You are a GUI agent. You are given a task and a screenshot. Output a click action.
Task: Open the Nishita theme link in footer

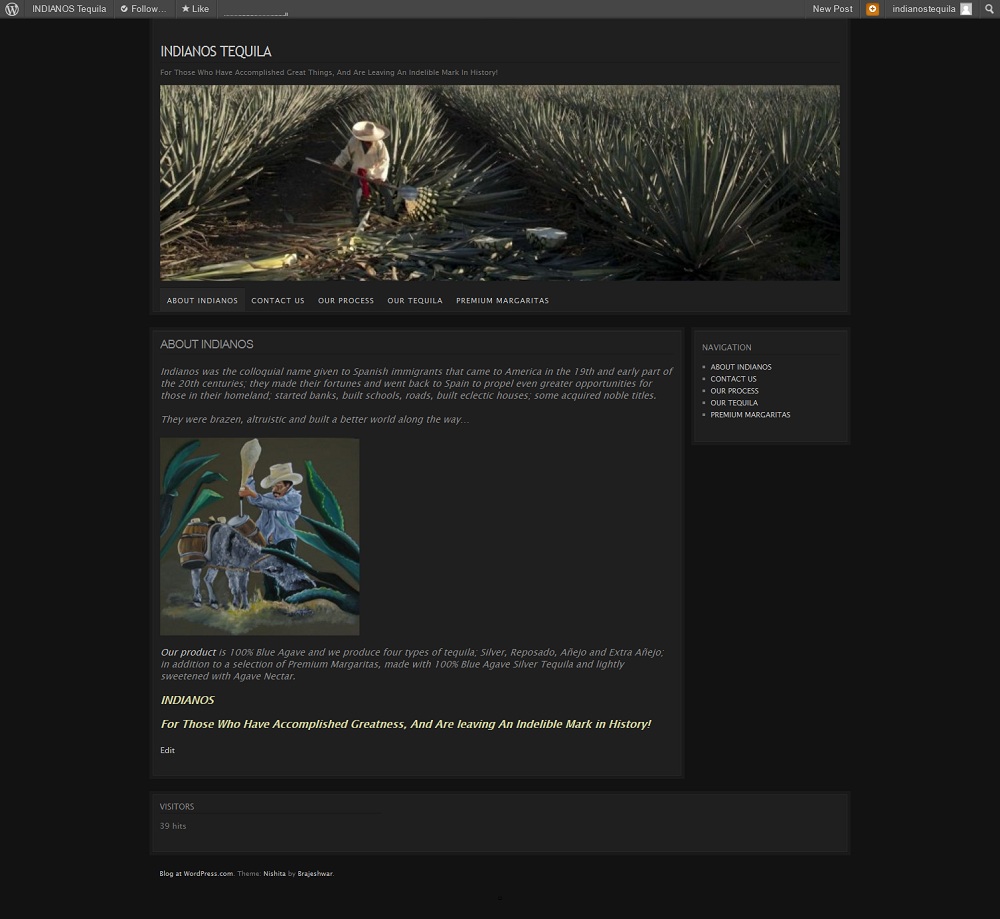[x=274, y=874]
